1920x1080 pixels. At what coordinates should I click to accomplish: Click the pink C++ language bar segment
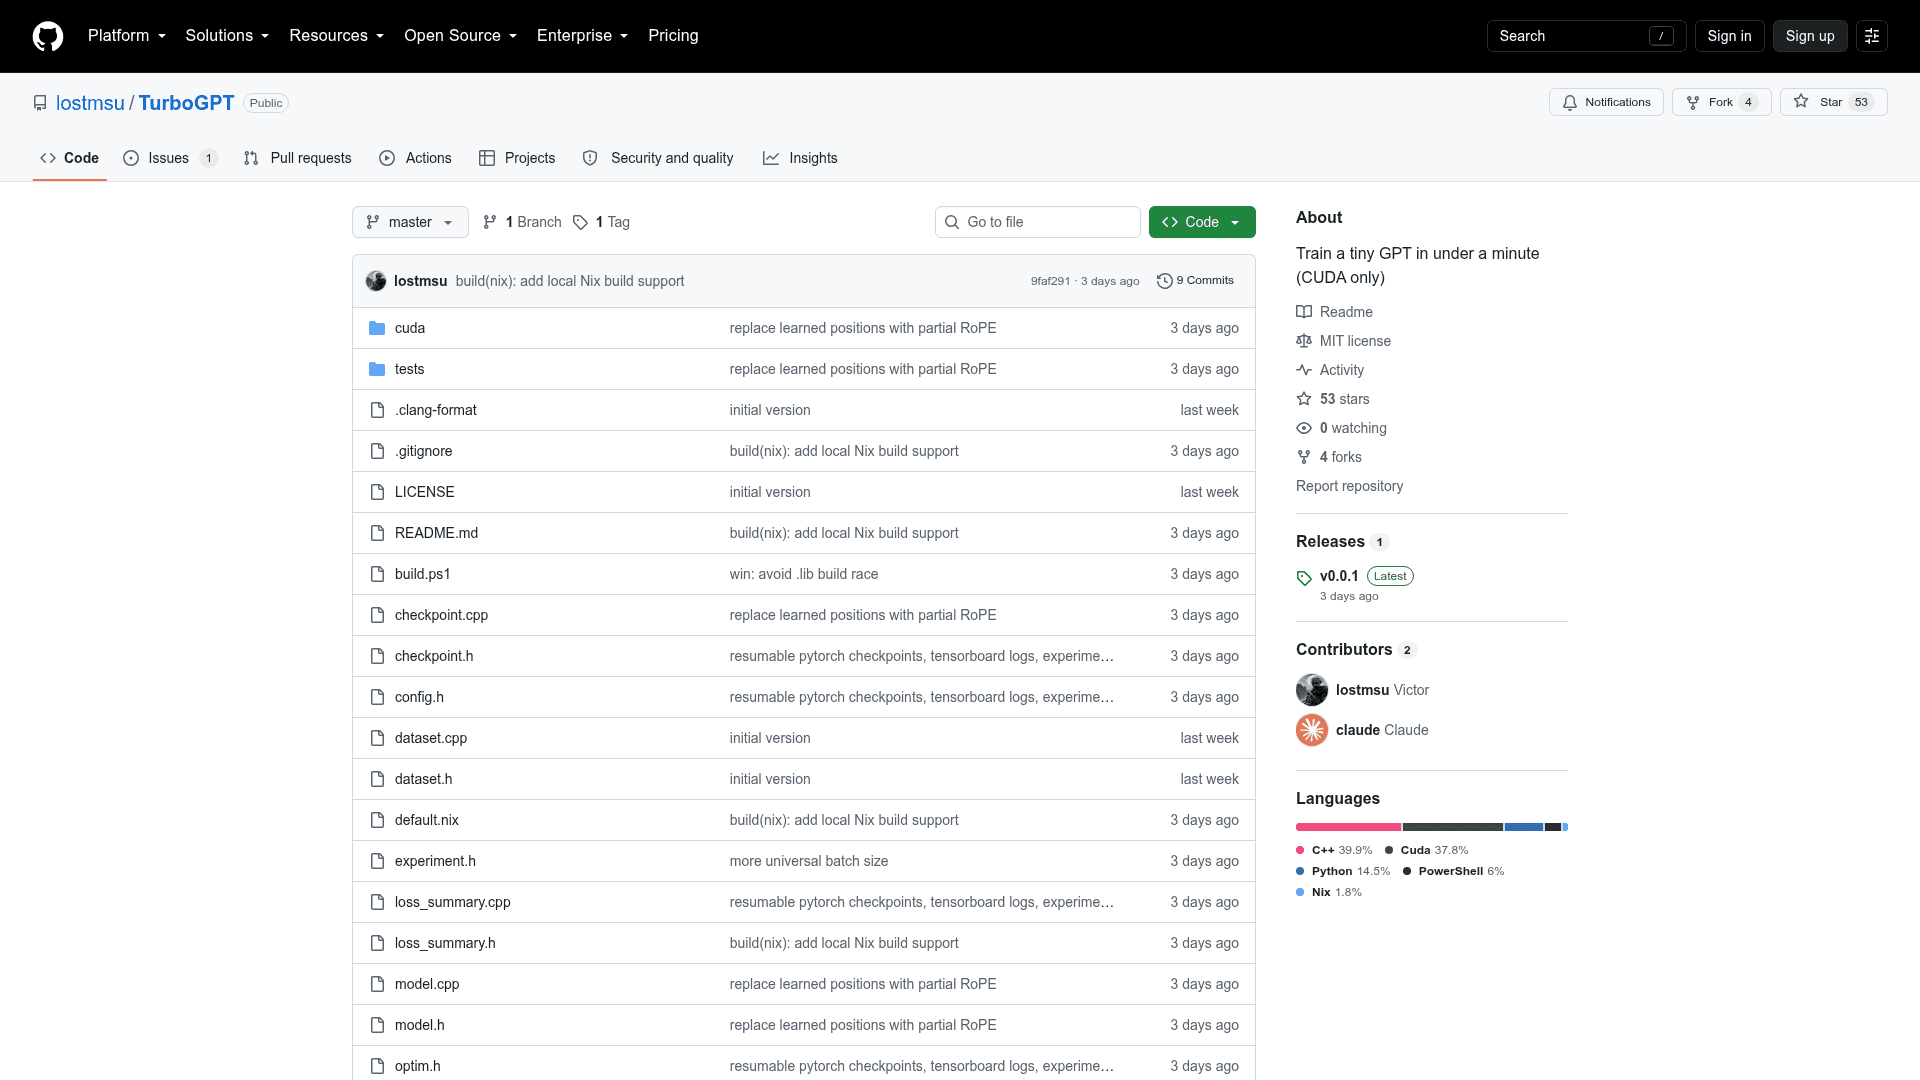[1348, 827]
